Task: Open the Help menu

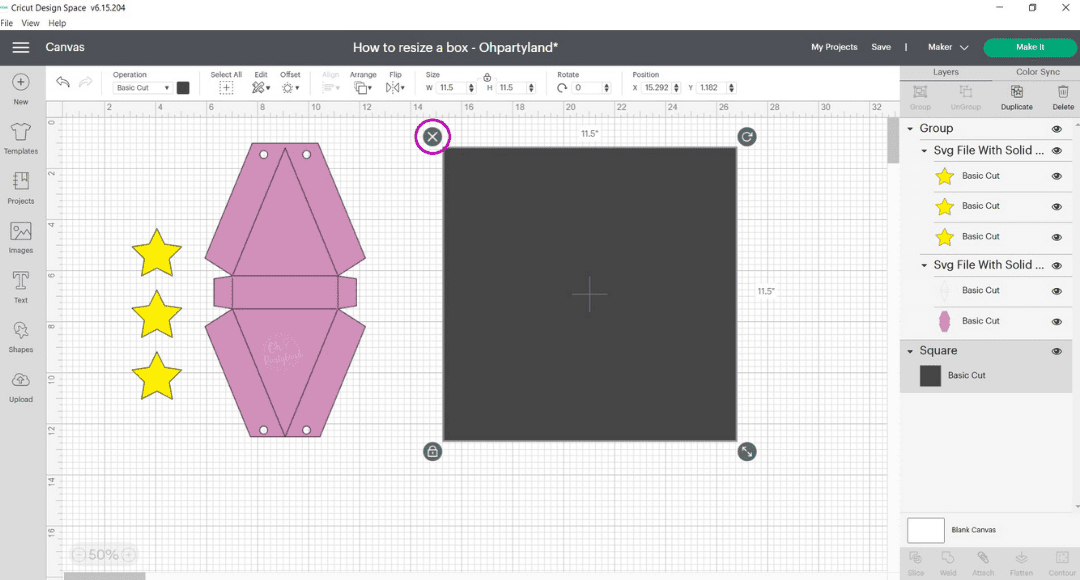Action: tap(57, 23)
